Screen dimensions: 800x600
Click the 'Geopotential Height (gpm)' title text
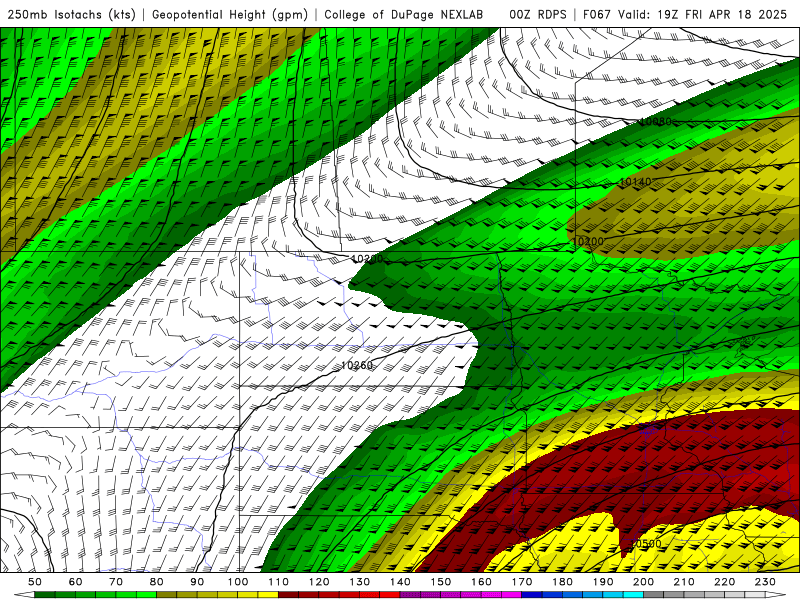(230, 14)
